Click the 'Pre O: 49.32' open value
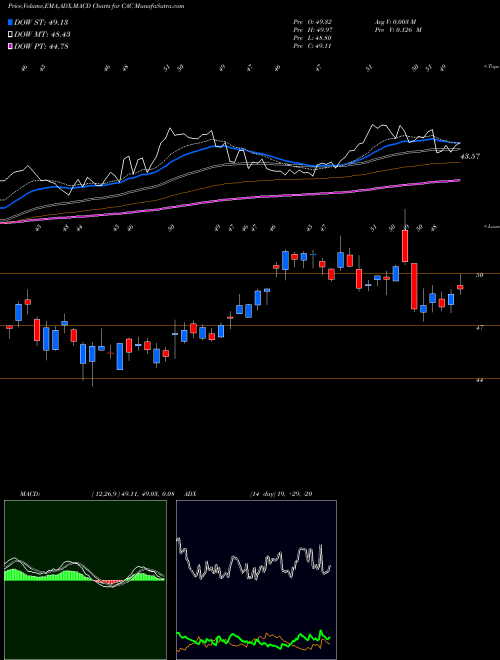Viewport: 500px width, 660px height. coord(313,22)
